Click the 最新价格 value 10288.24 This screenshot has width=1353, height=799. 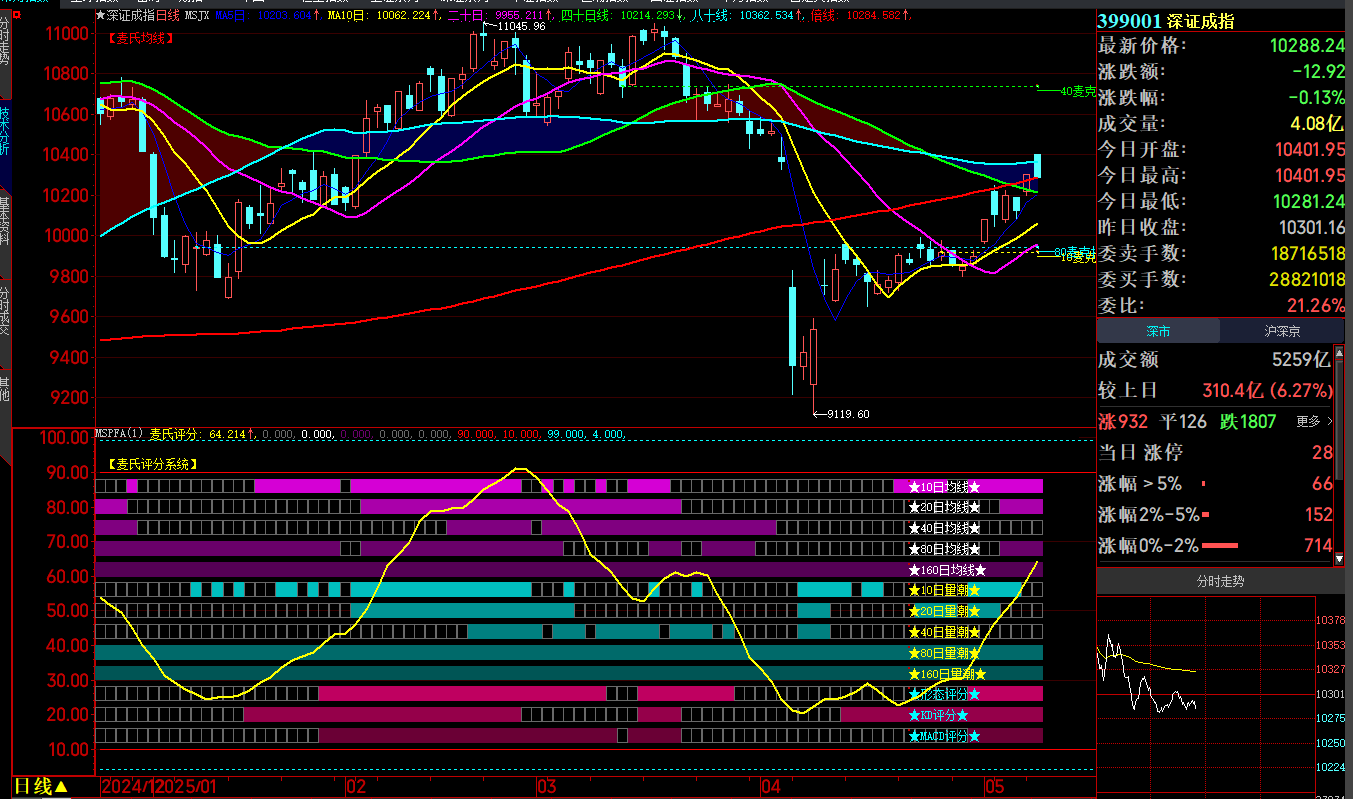[x=1307, y=46]
